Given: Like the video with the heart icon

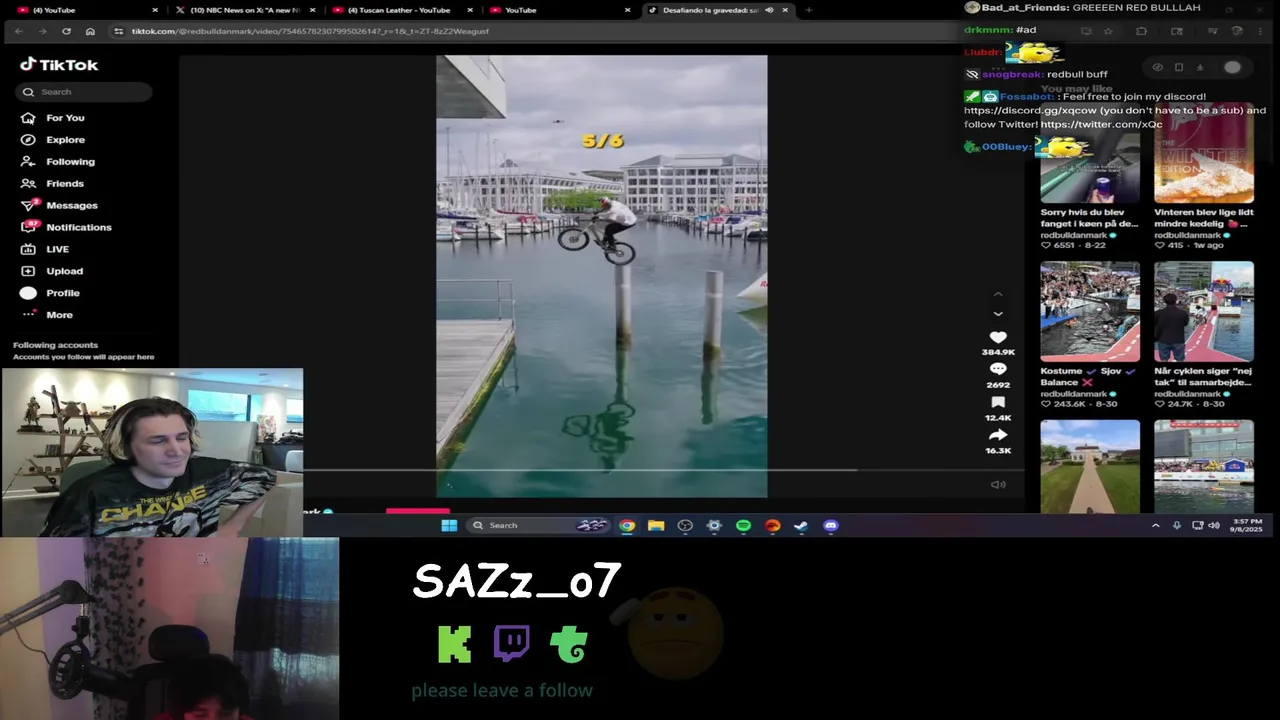Looking at the screenshot, I should (998, 338).
